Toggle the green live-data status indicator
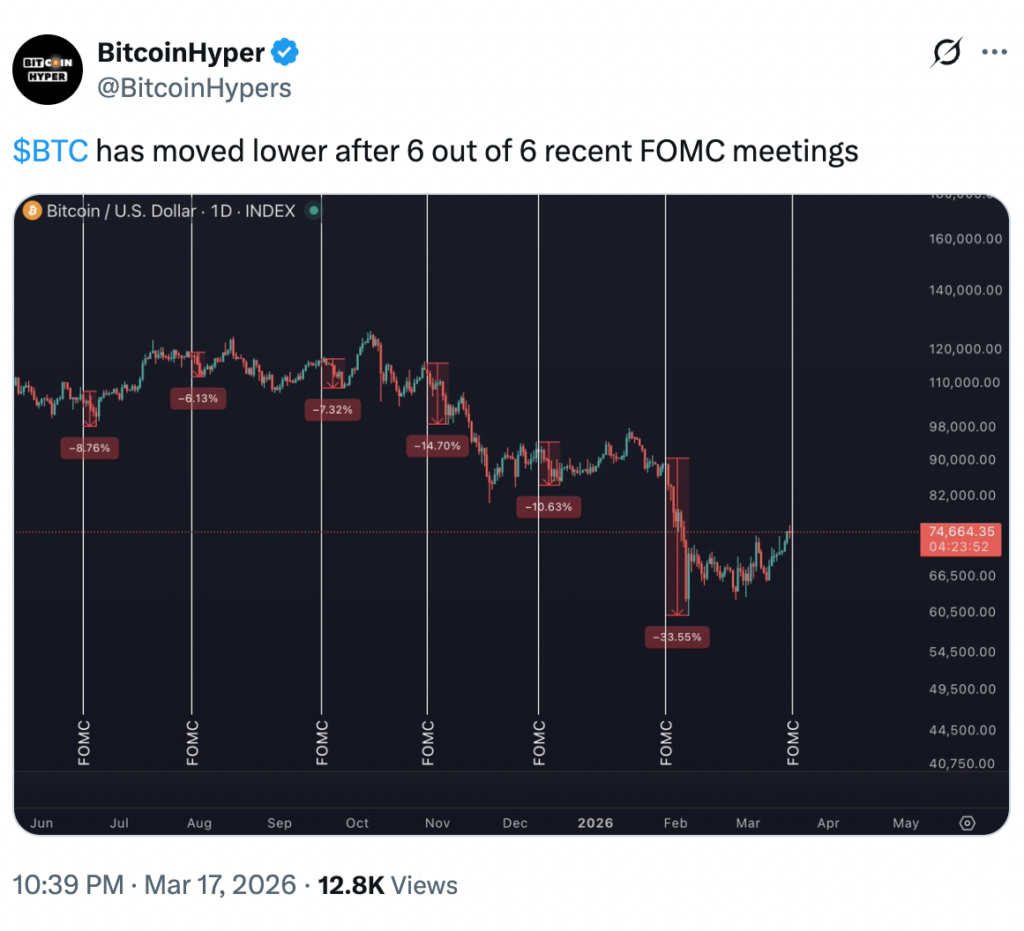 coord(313,211)
